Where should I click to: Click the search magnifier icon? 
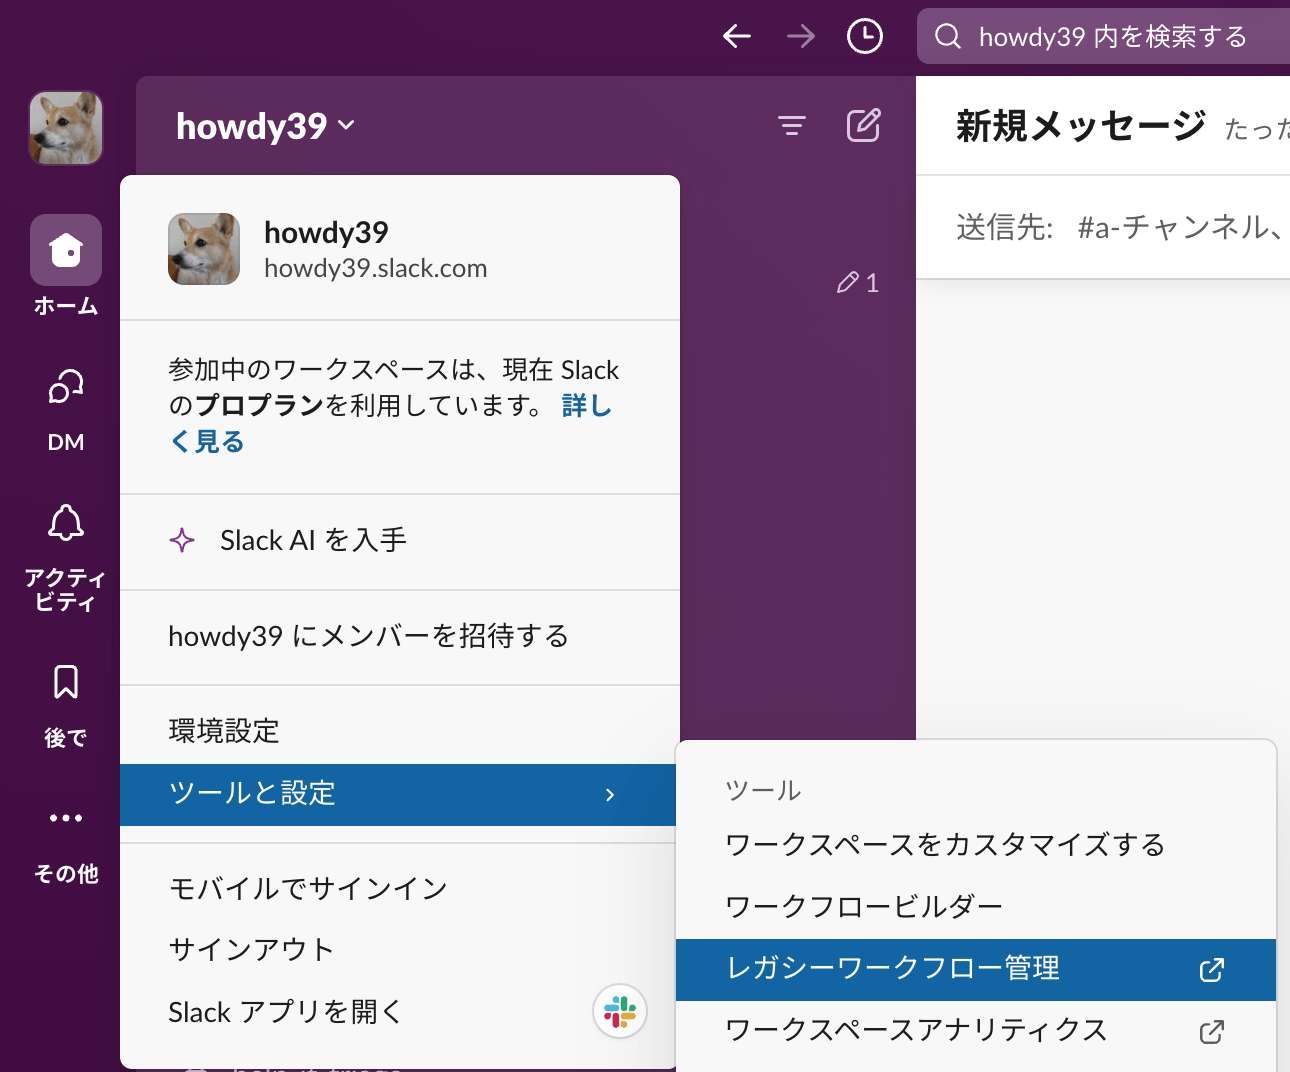pos(948,37)
